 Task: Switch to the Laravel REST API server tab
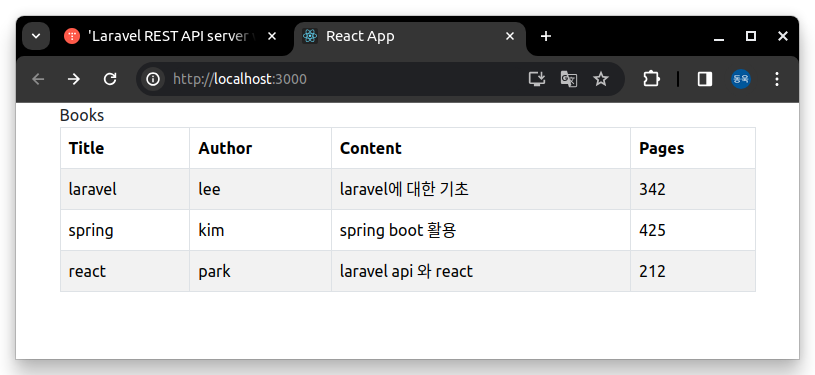172,36
